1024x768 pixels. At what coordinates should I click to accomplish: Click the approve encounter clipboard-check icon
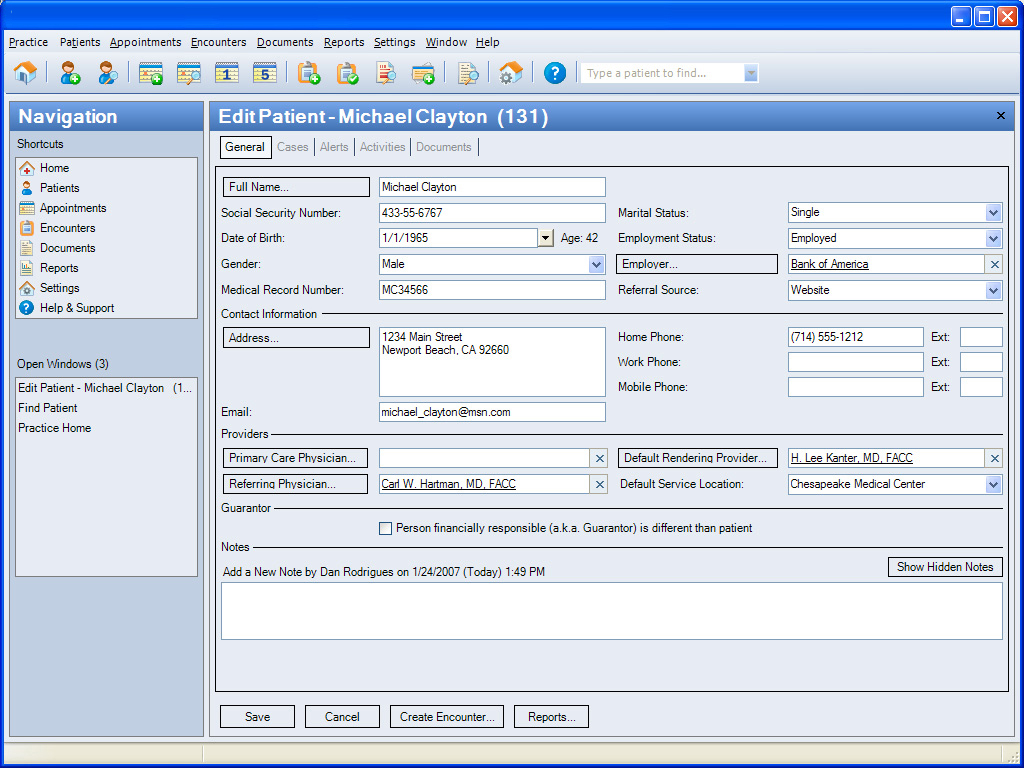[347, 72]
